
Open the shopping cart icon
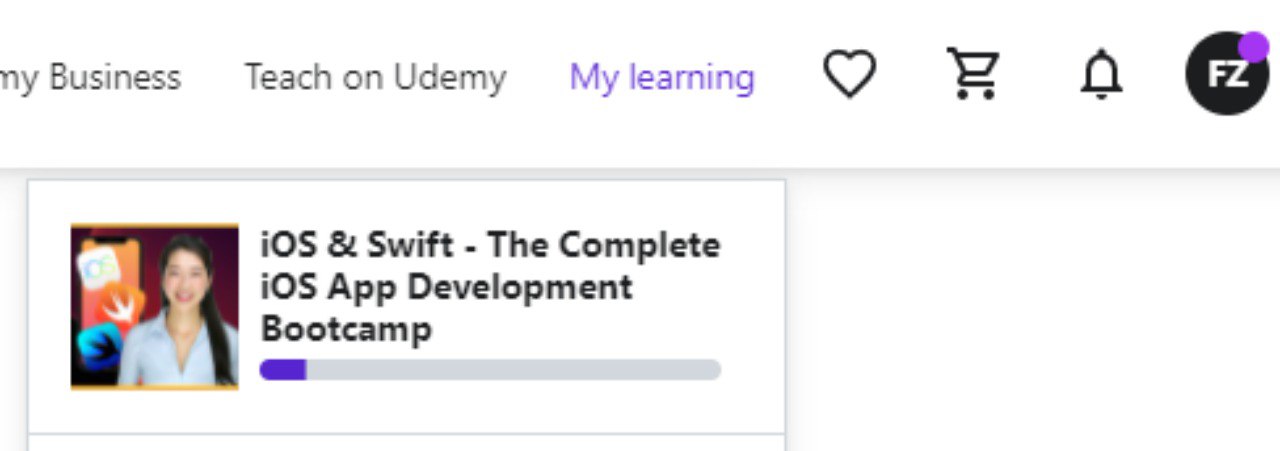pyautogui.click(x=974, y=76)
